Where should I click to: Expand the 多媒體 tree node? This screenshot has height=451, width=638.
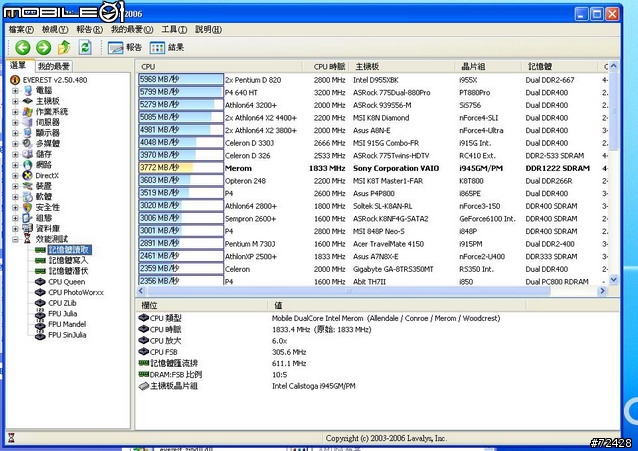[15, 143]
